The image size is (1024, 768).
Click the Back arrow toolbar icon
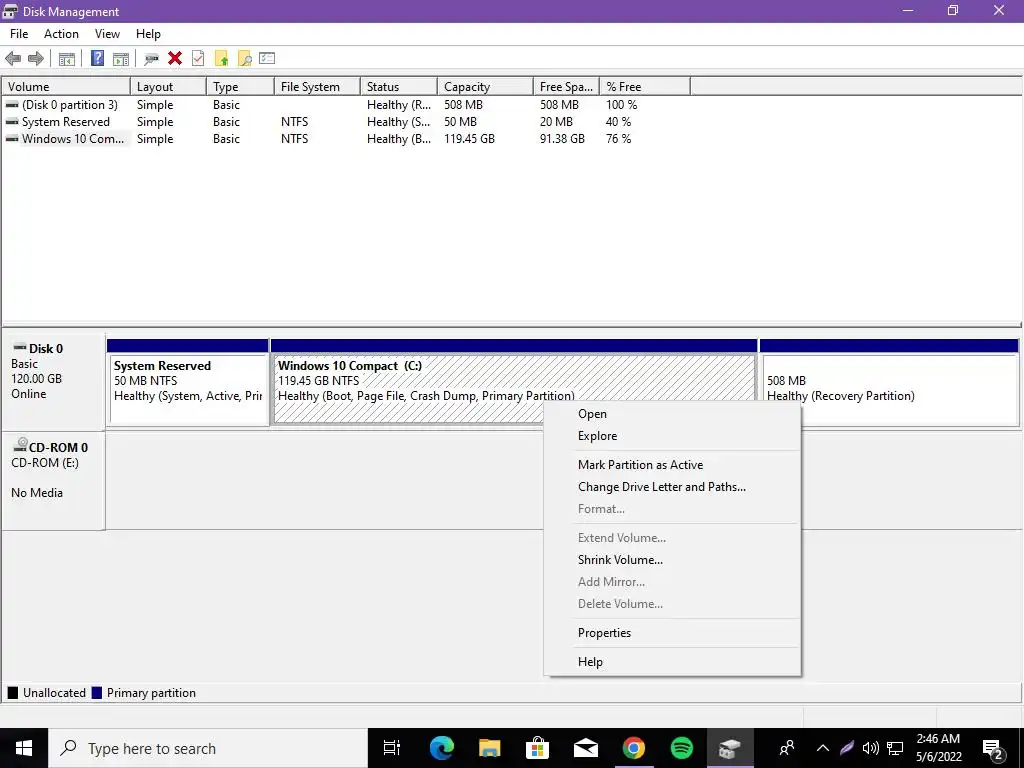click(x=13, y=59)
